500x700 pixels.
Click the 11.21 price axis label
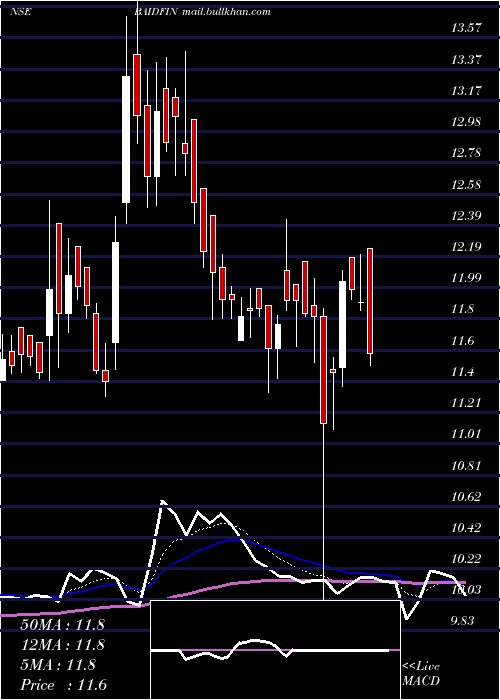(x=466, y=403)
